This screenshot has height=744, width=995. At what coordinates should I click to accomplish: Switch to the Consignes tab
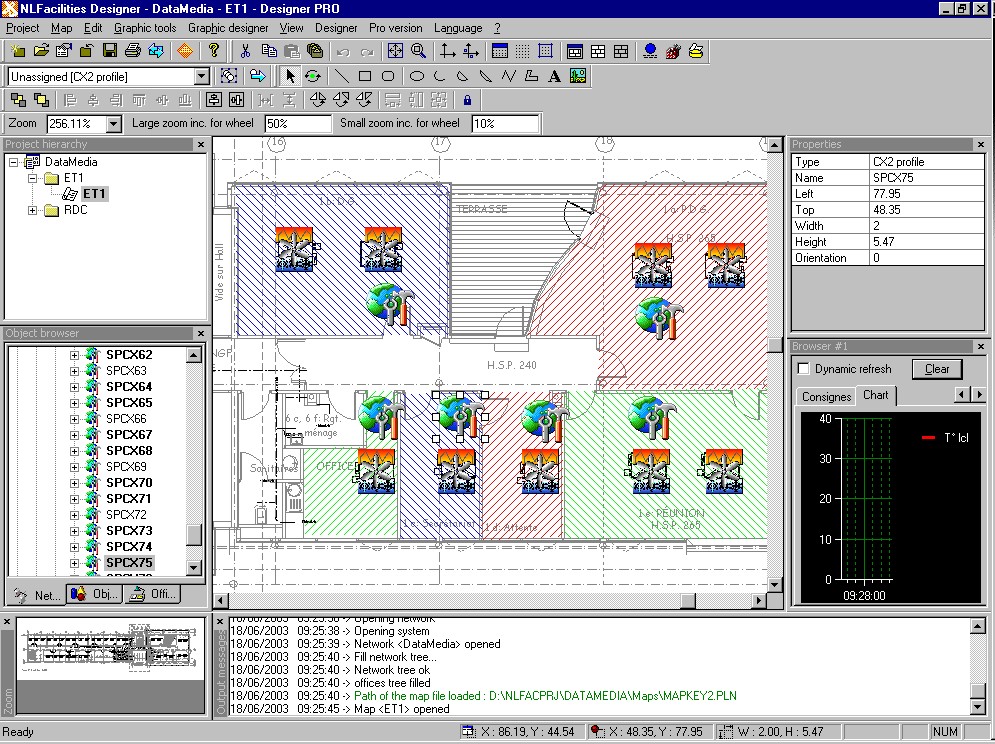coord(826,396)
